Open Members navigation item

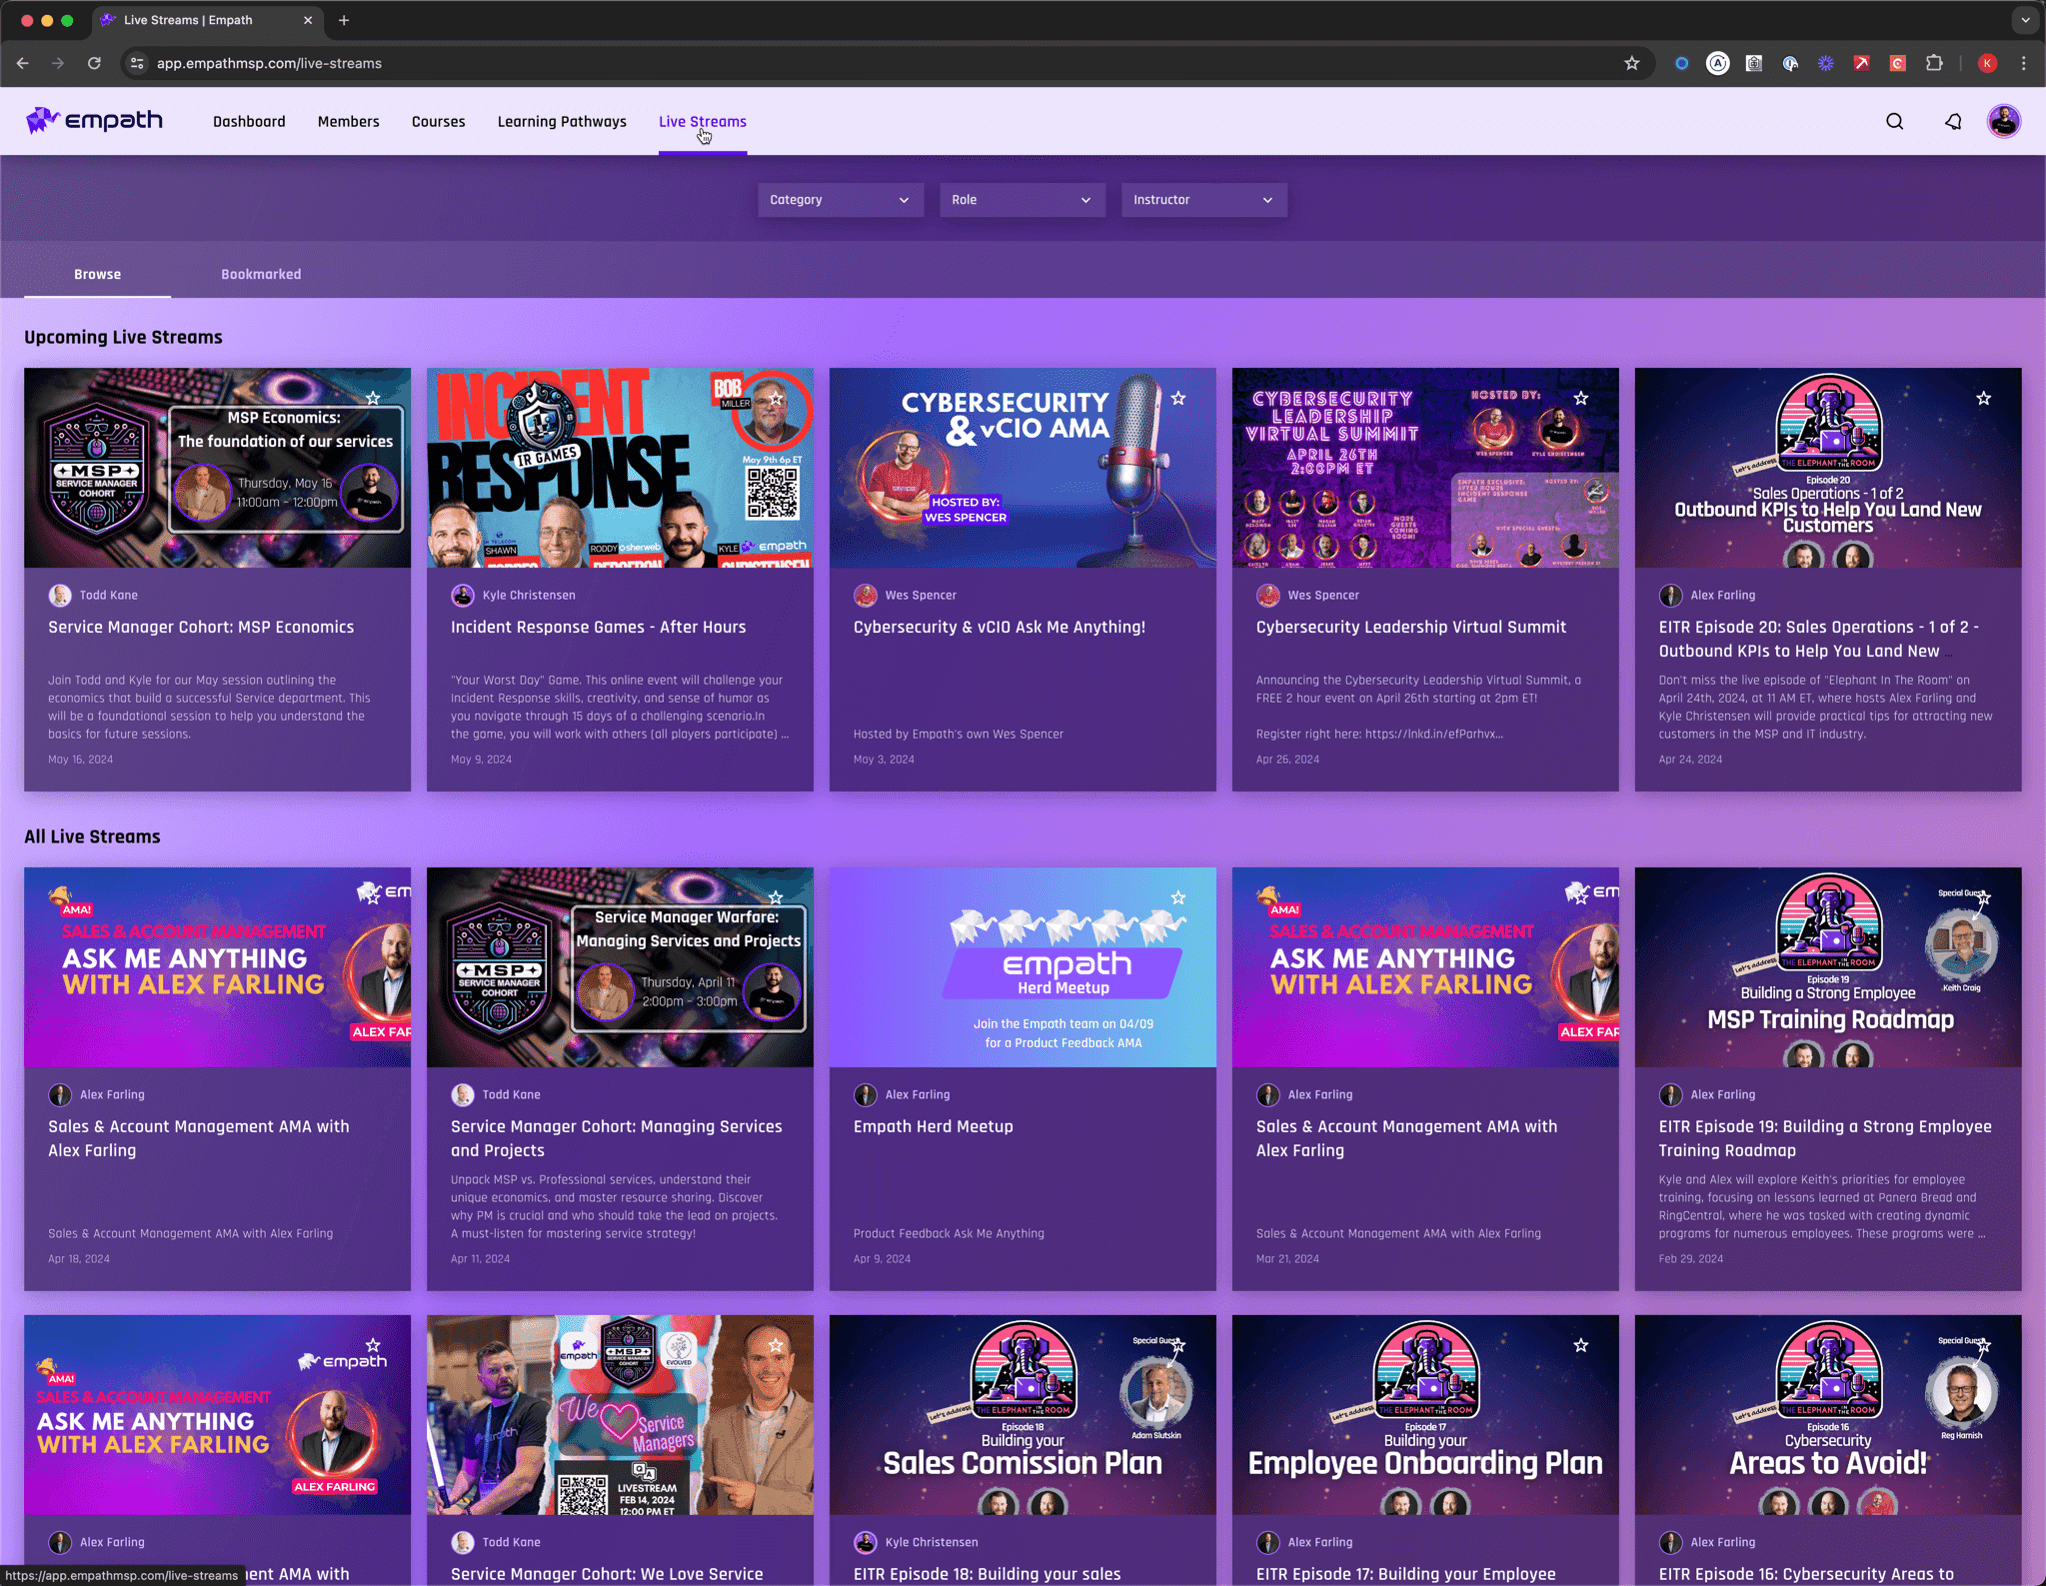[348, 121]
